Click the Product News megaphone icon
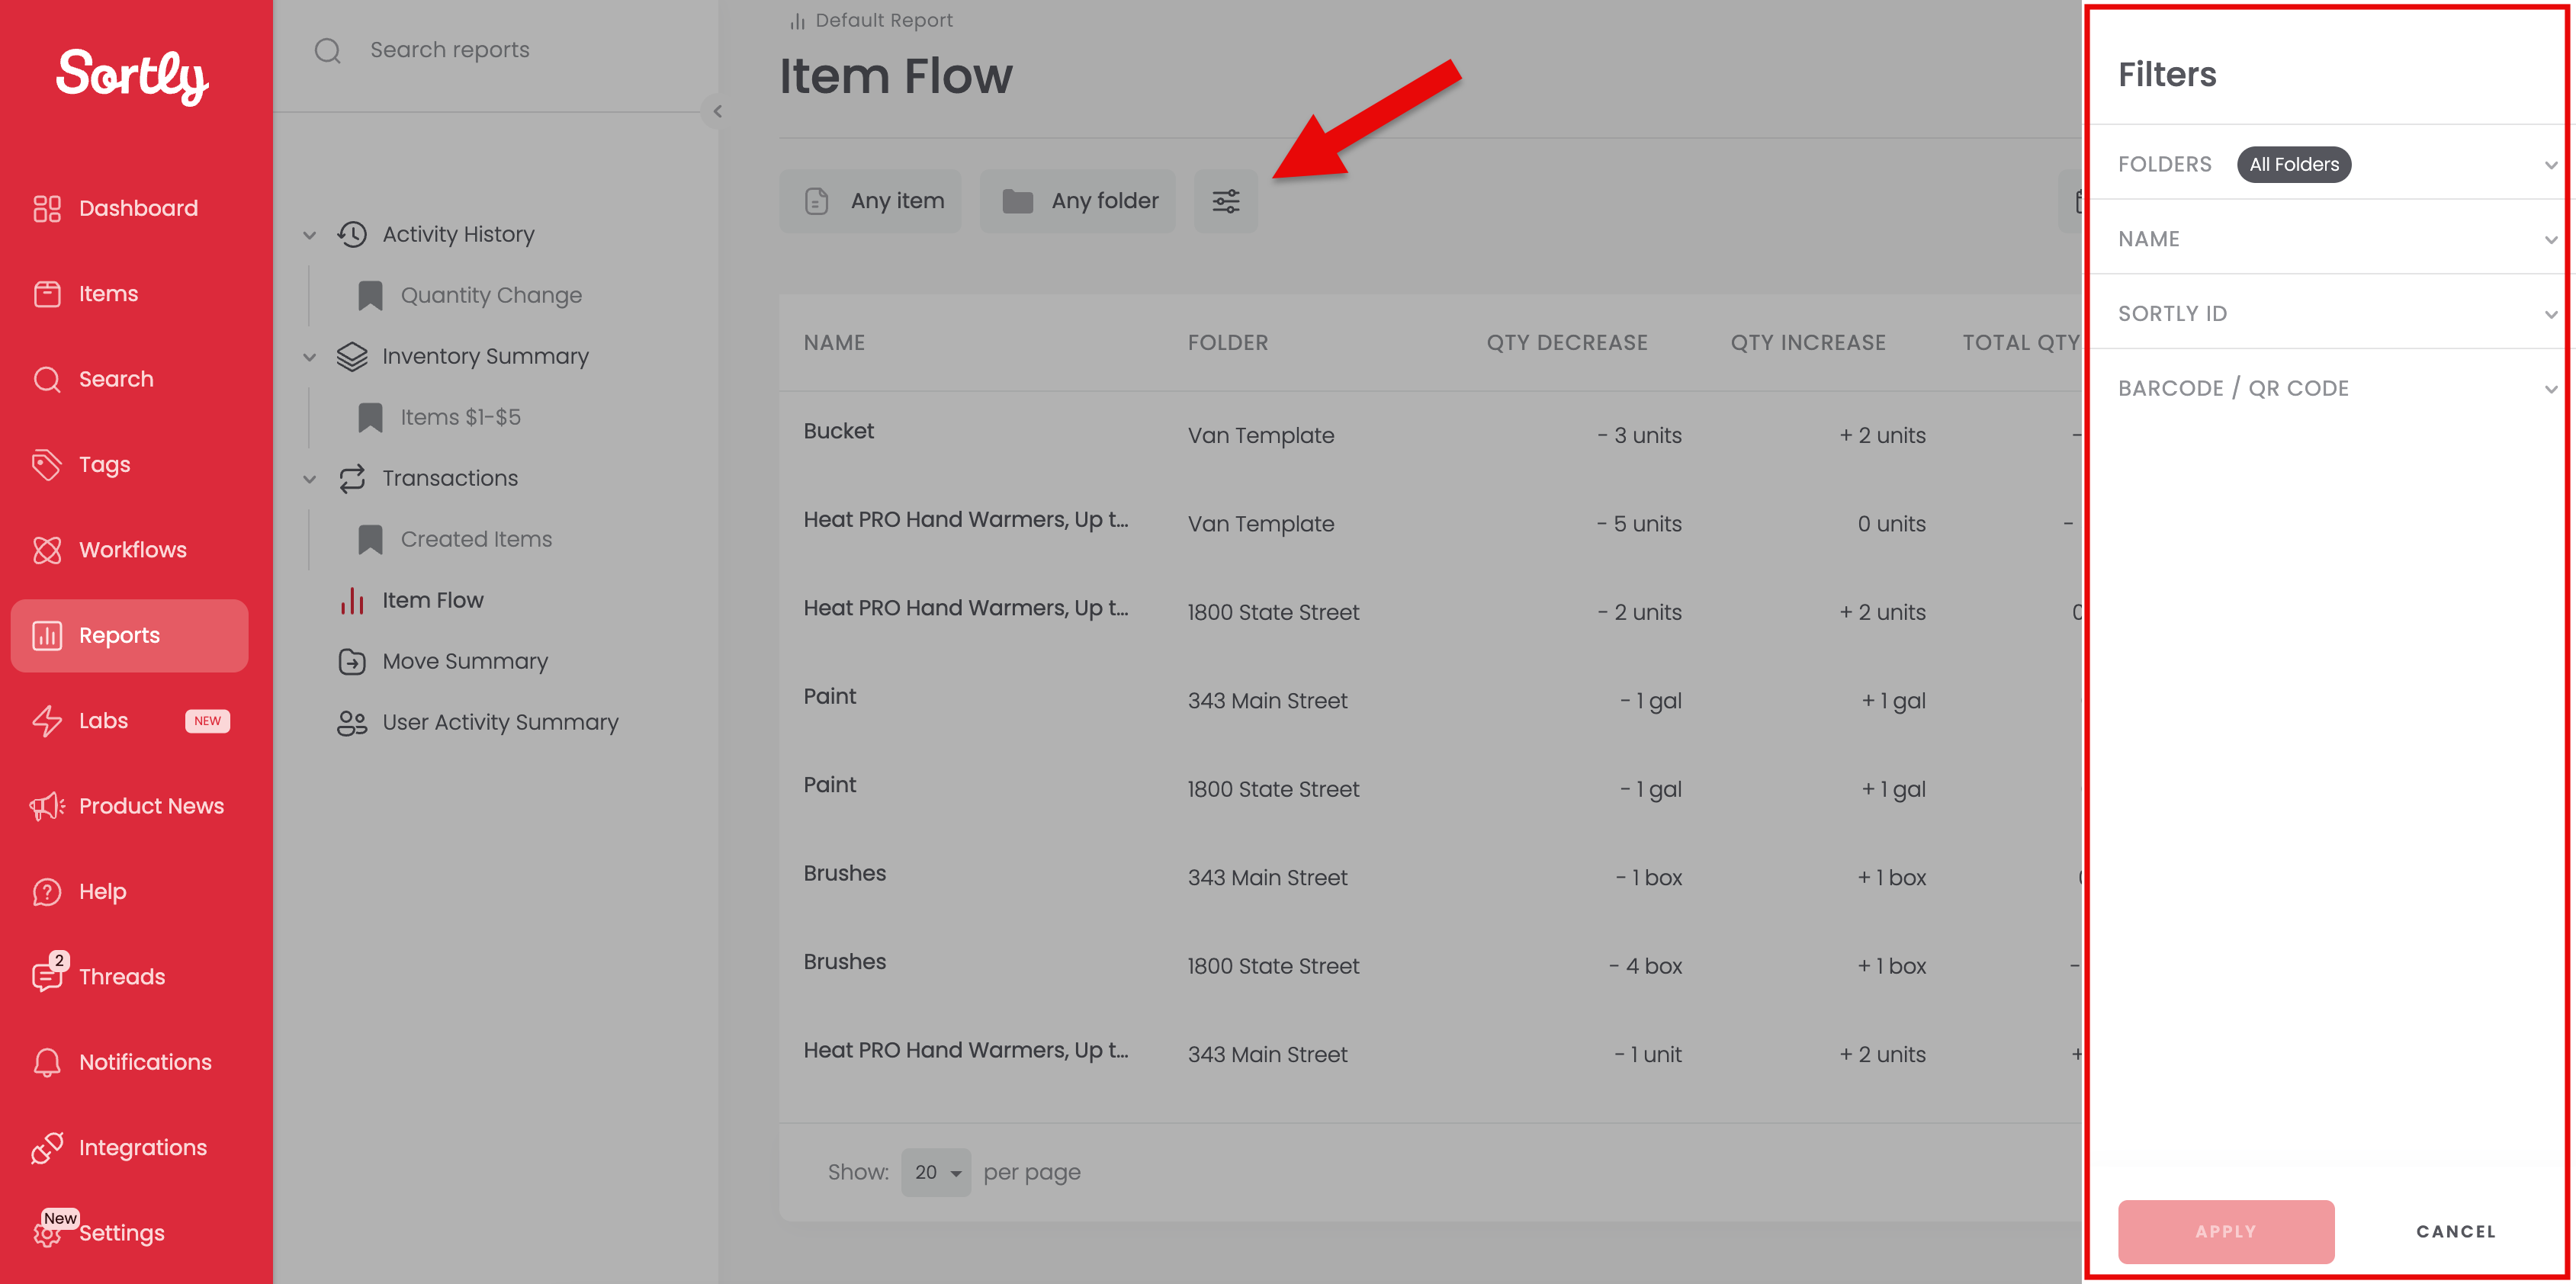This screenshot has width=2576, height=1284. pos(47,806)
